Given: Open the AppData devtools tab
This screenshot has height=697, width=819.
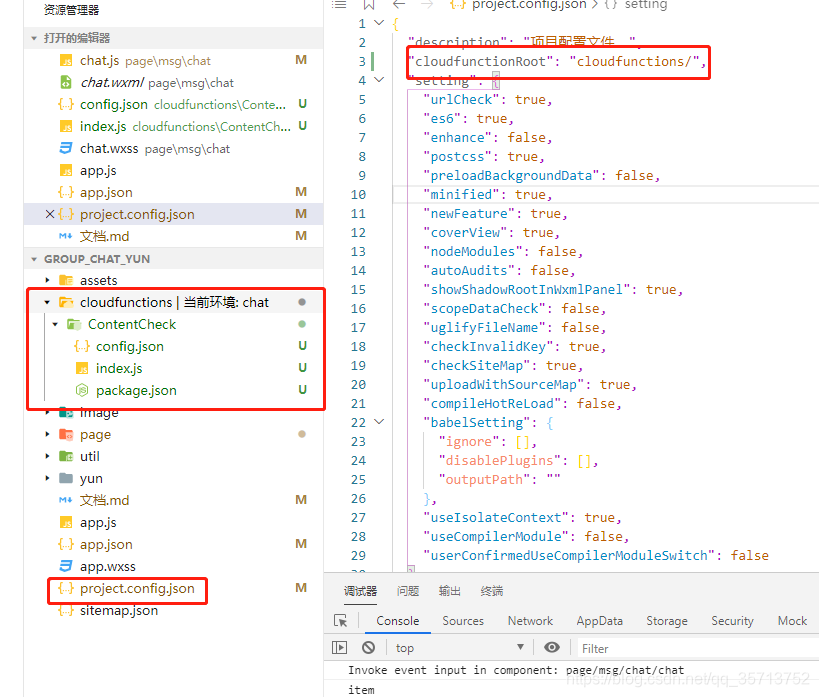Looking at the screenshot, I should point(600,621).
